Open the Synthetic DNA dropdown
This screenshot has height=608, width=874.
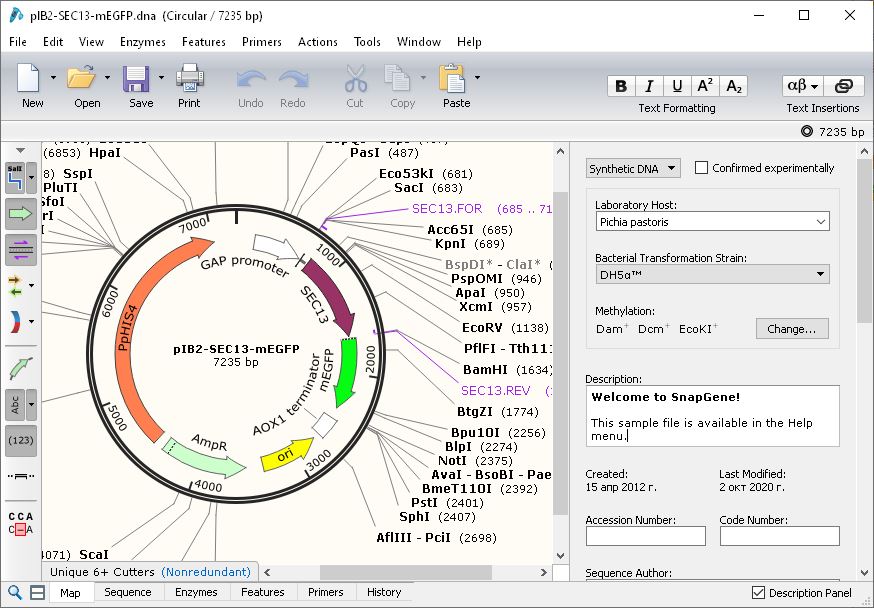632,168
